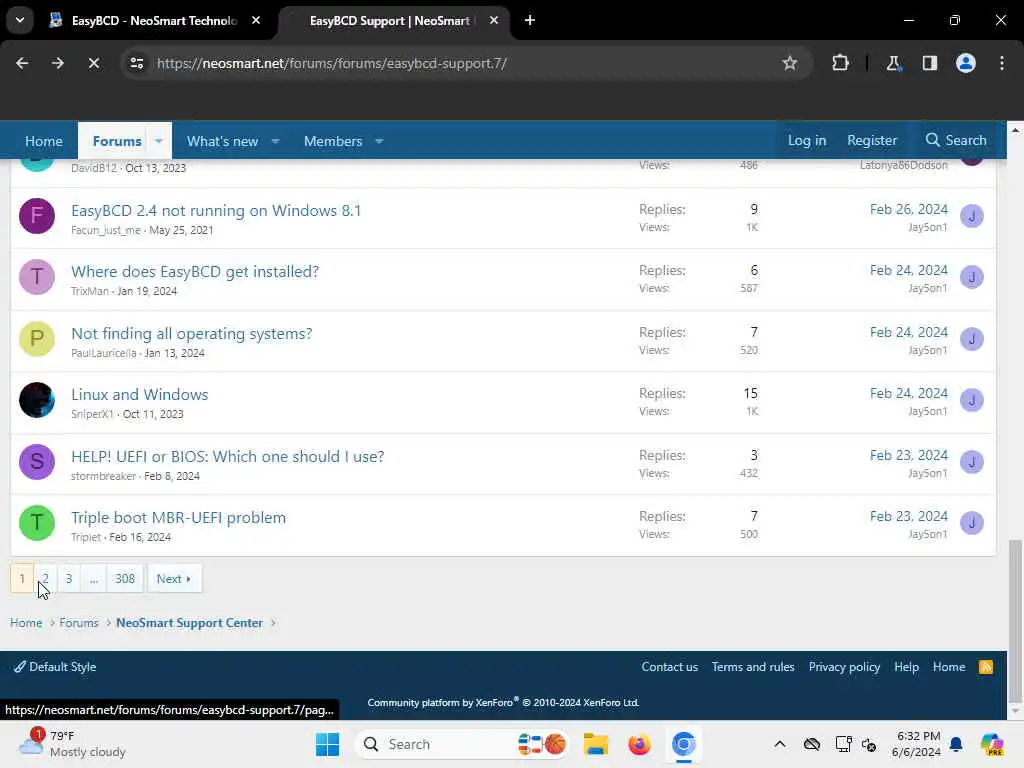
Task: Click the Next page button
Action: click(x=174, y=579)
